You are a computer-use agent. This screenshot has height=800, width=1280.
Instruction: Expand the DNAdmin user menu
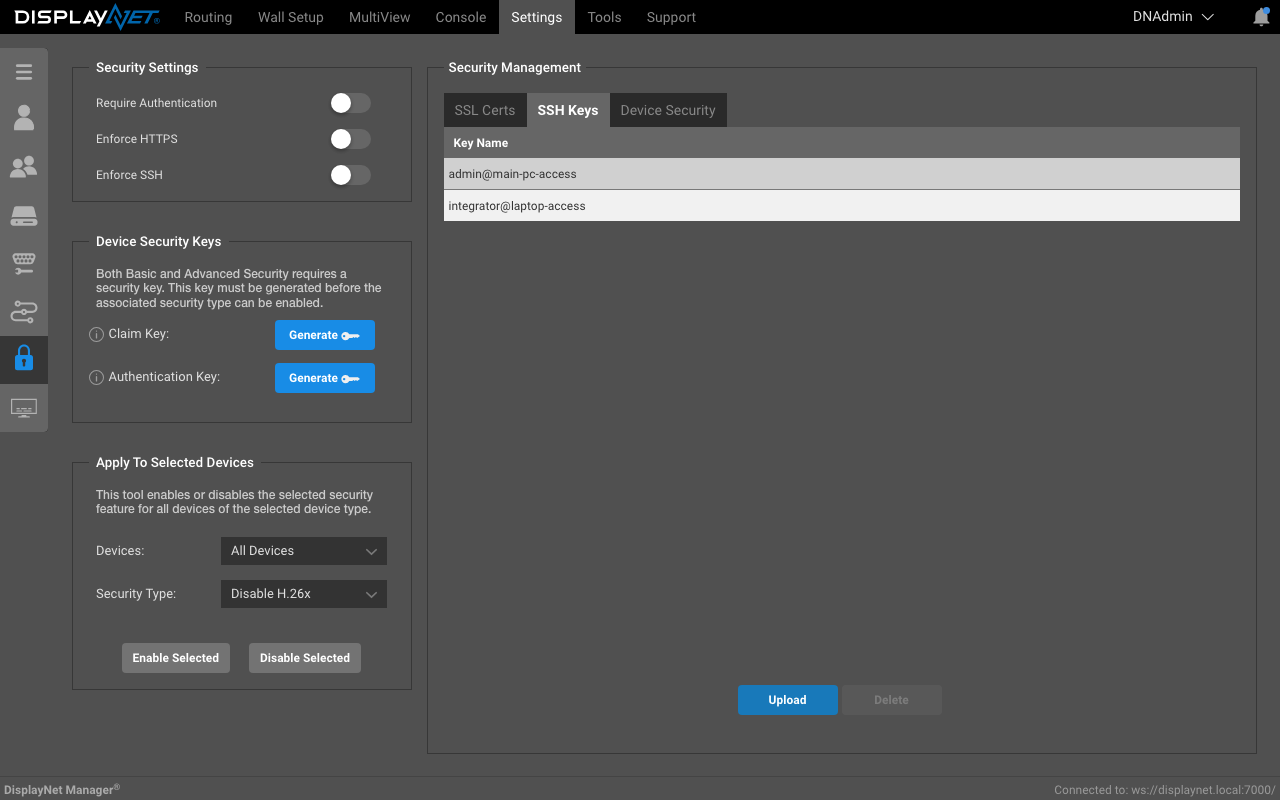1173,17
